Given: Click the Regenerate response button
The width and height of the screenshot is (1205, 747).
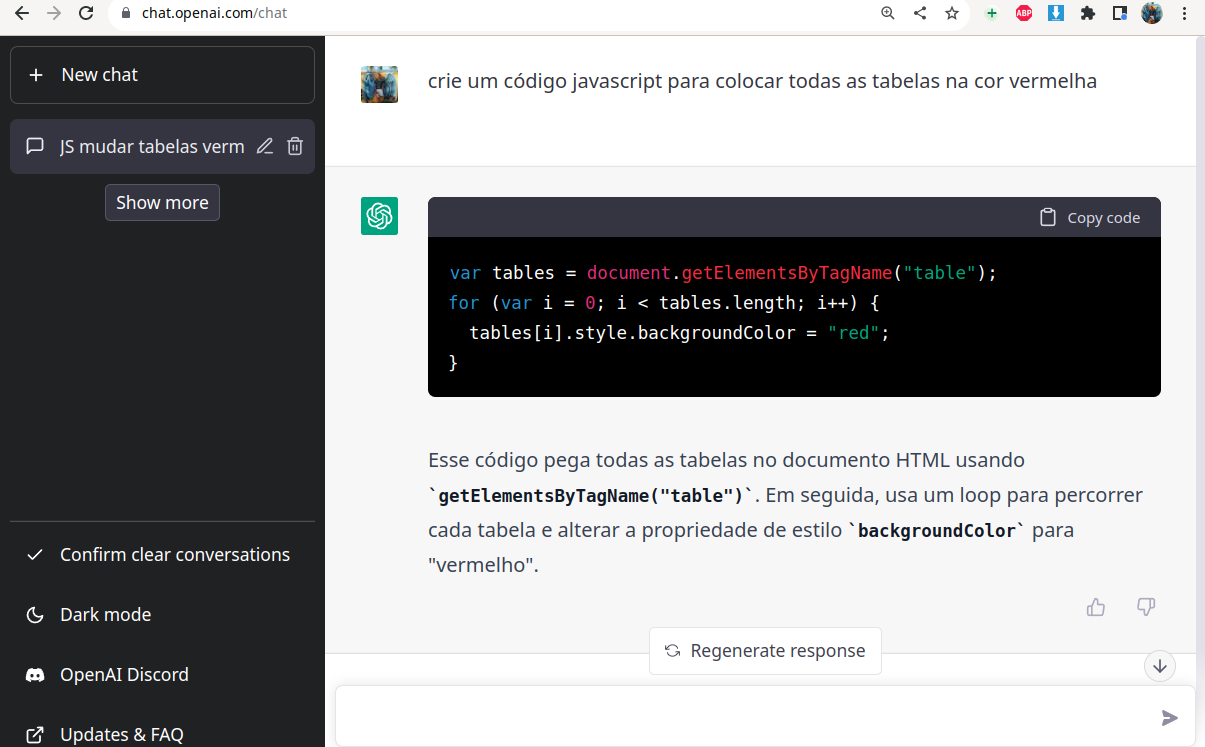Looking at the screenshot, I should (x=765, y=651).
